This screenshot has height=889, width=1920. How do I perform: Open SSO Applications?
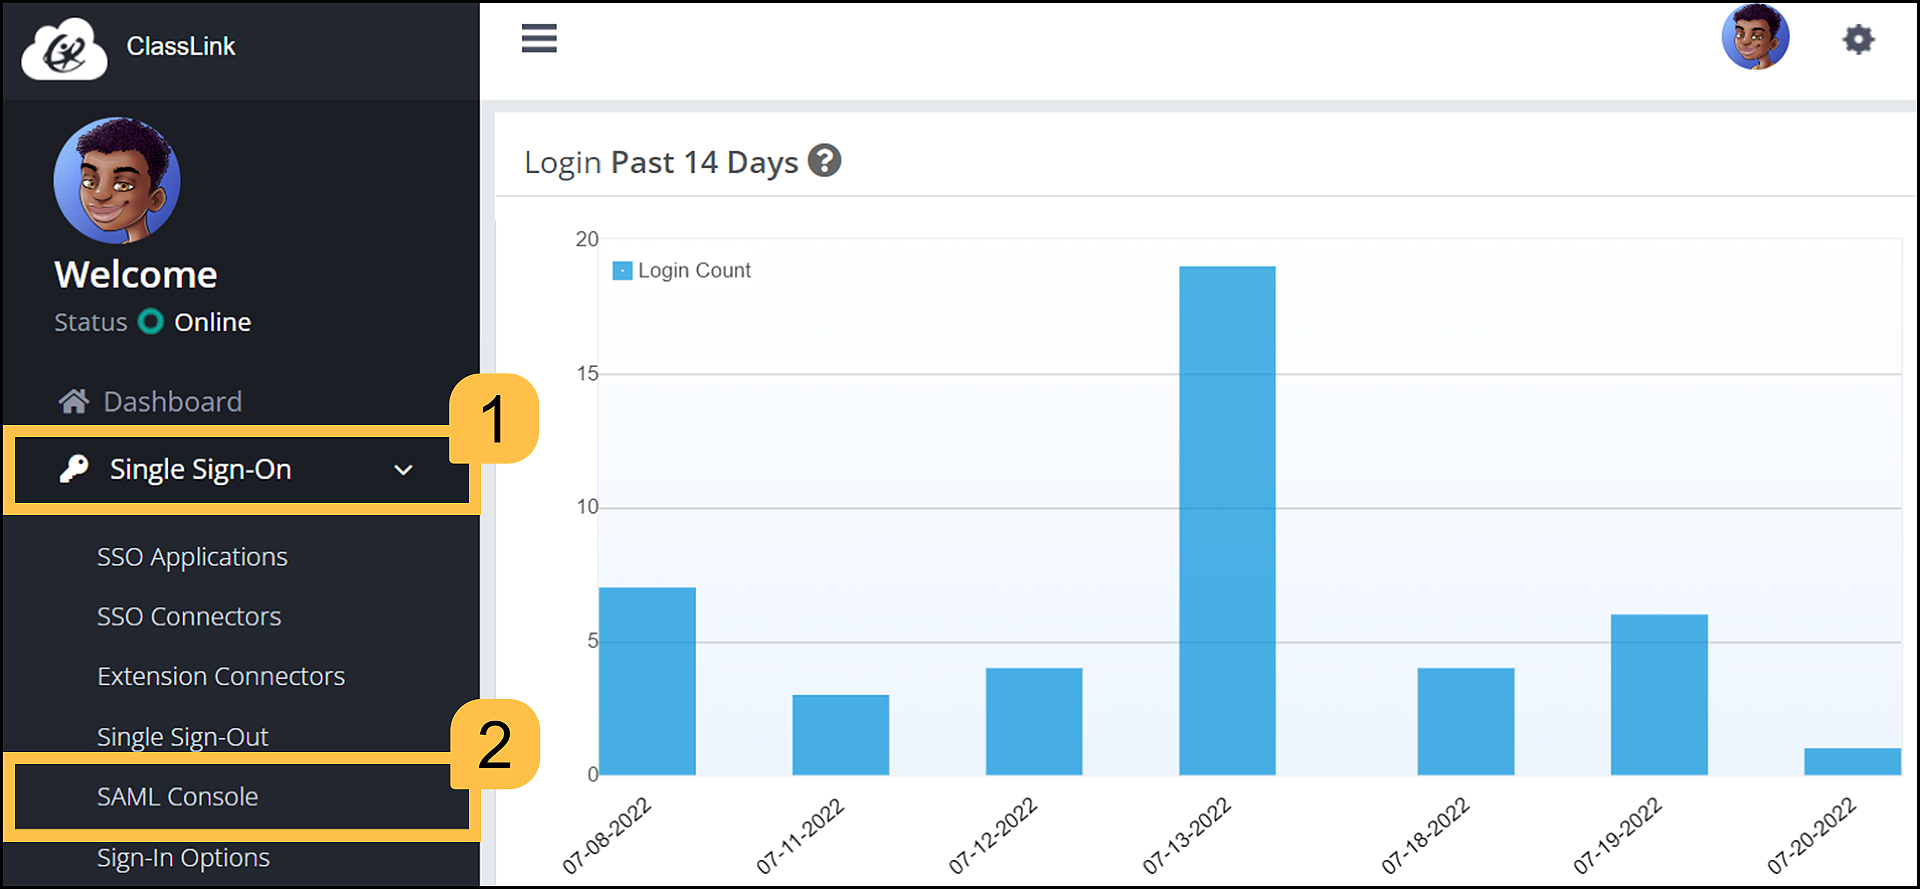[x=192, y=557]
